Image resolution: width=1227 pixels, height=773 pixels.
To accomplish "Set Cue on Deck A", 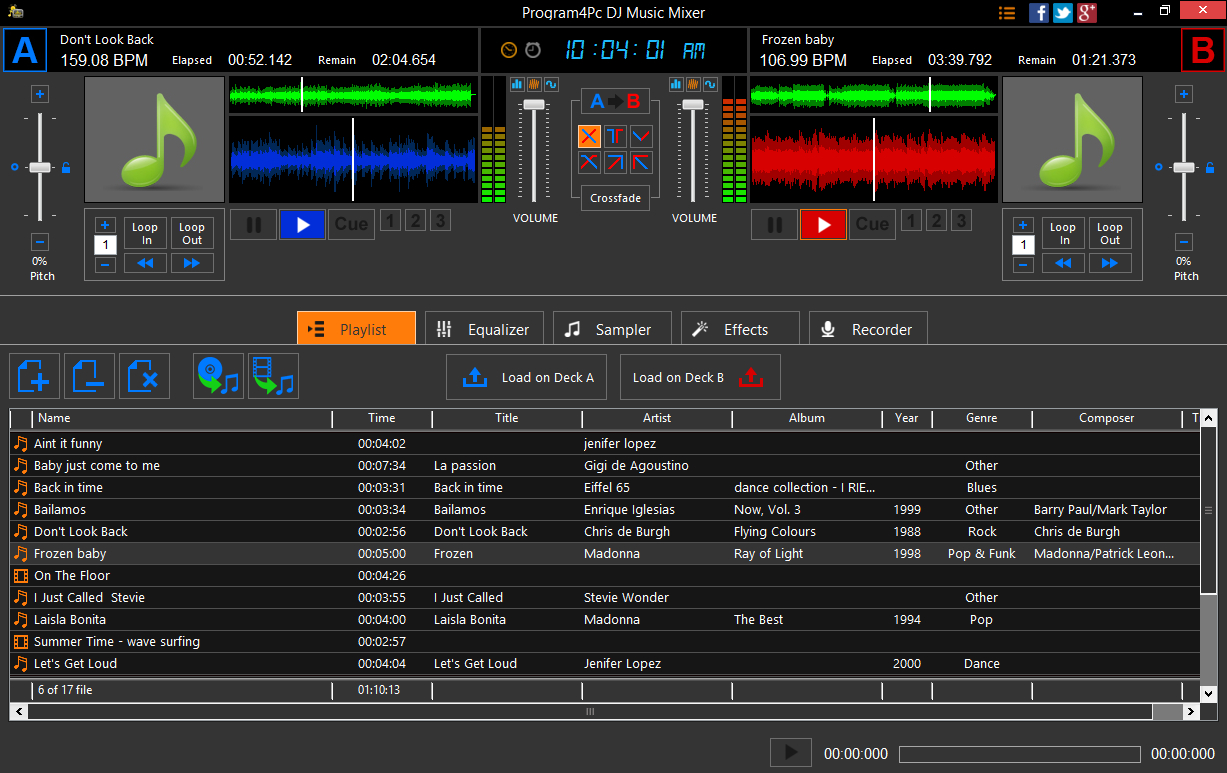I will [351, 225].
